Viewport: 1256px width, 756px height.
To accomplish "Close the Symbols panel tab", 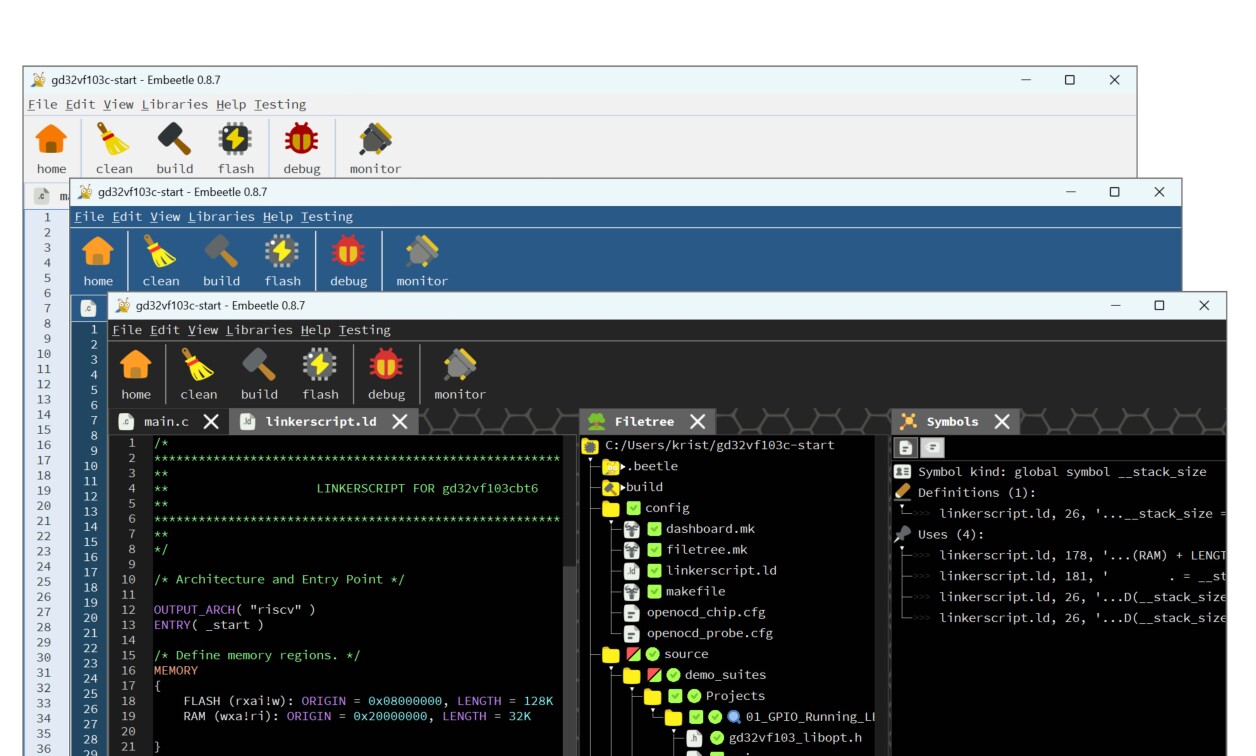I will pyautogui.click(x=1002, y=422).
